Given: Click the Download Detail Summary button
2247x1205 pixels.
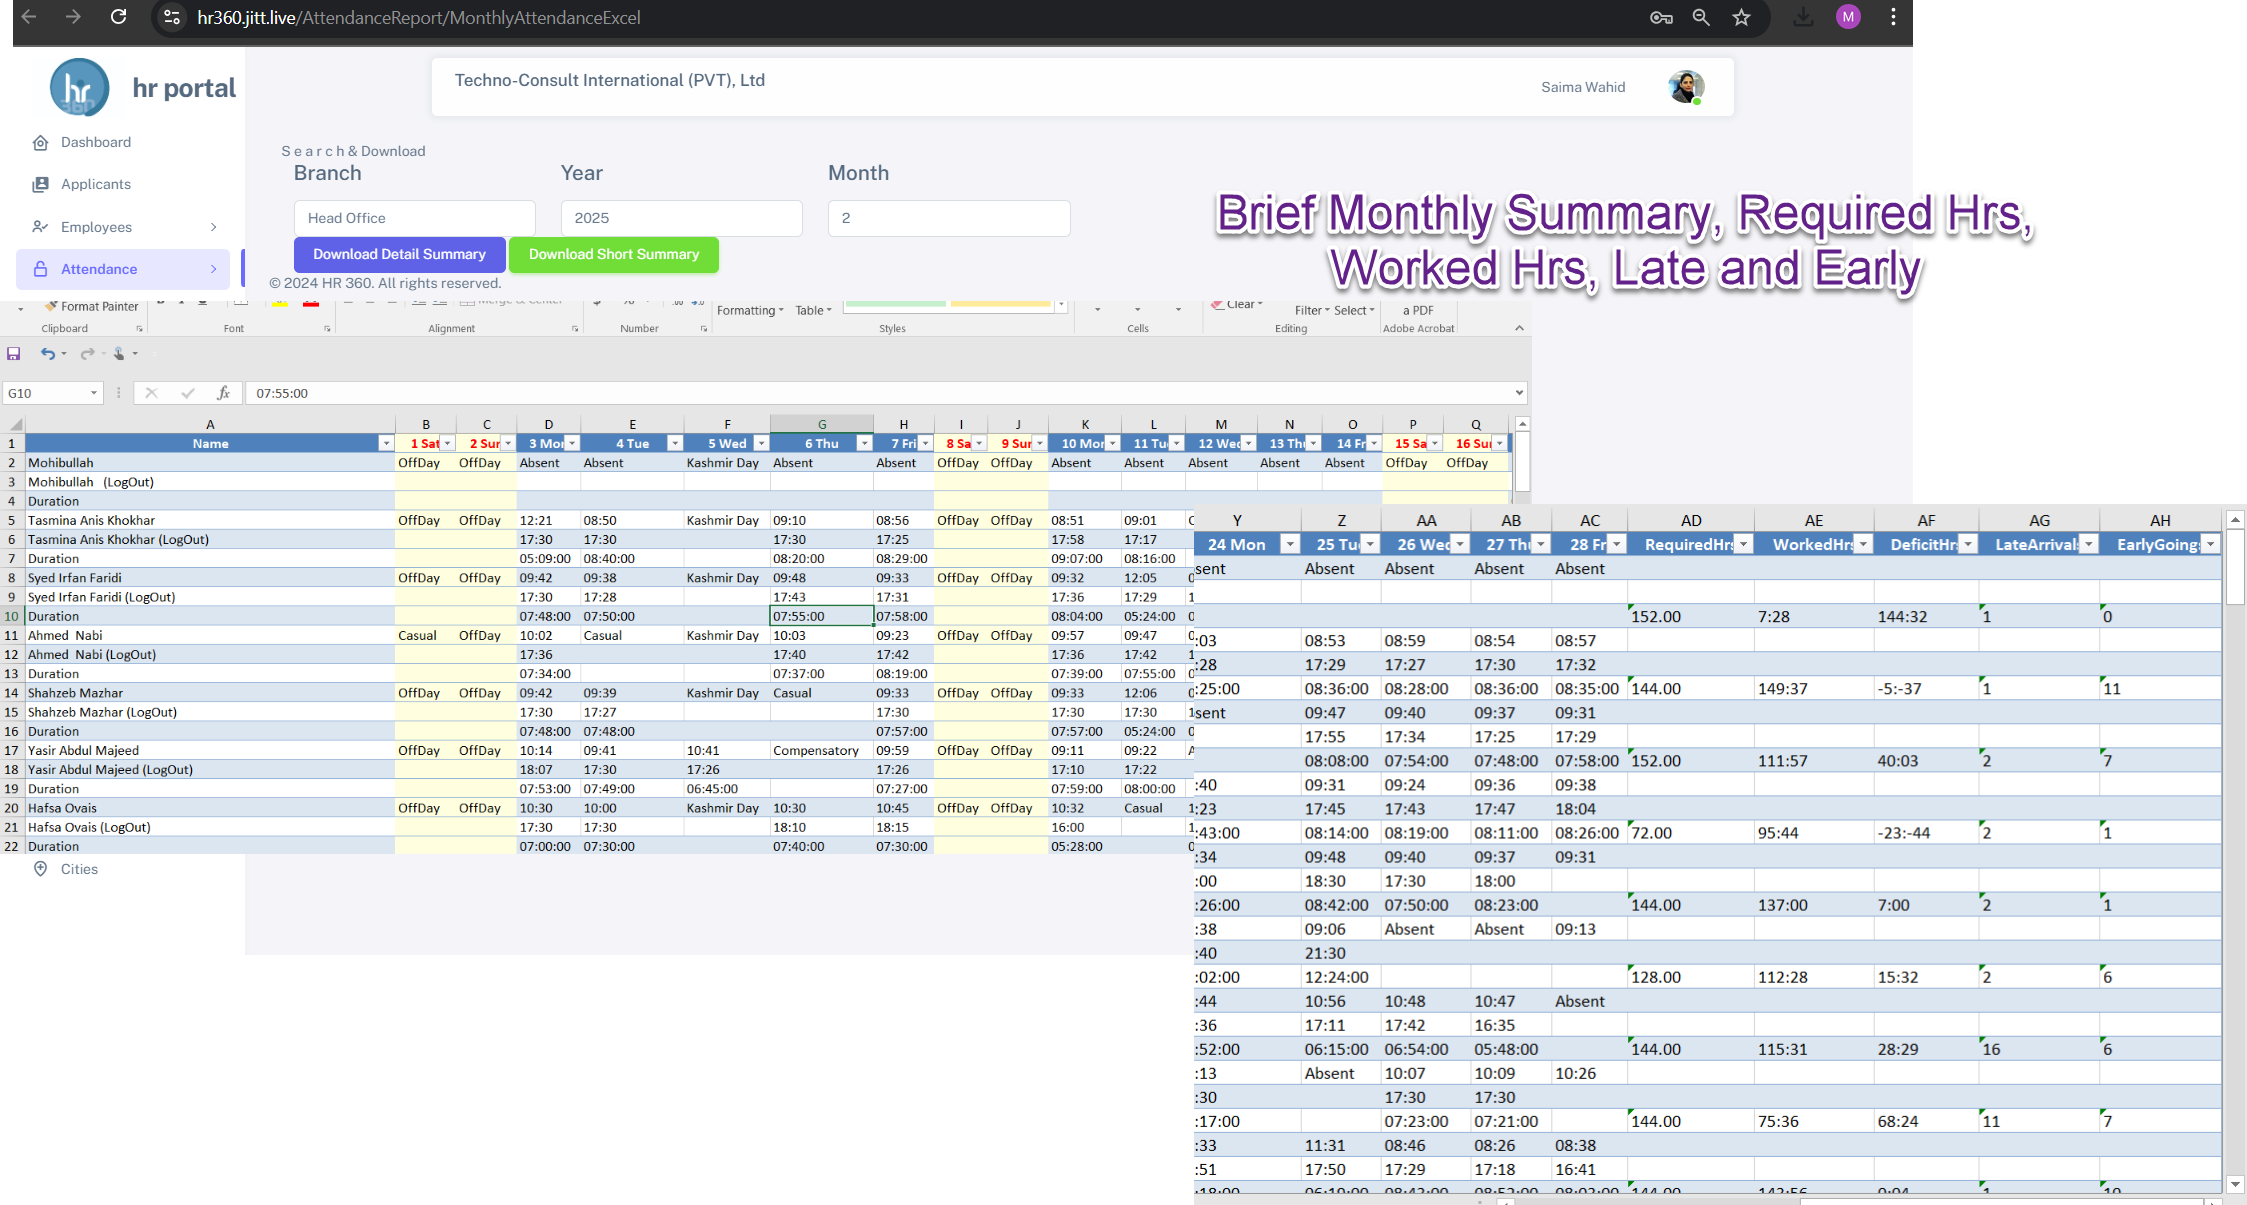Looking at the screenshot, I should pyautogui.click(x=399, y=254).
